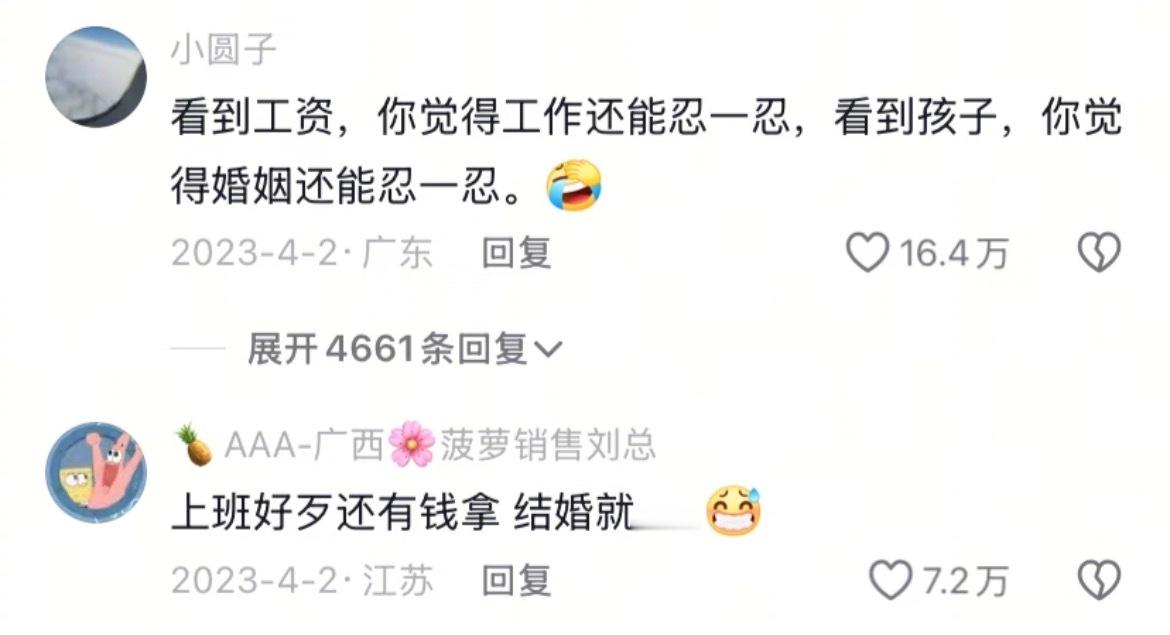Reply to 小圆子's comment via 回复
1170x635 pixels.
coord(516,252)
